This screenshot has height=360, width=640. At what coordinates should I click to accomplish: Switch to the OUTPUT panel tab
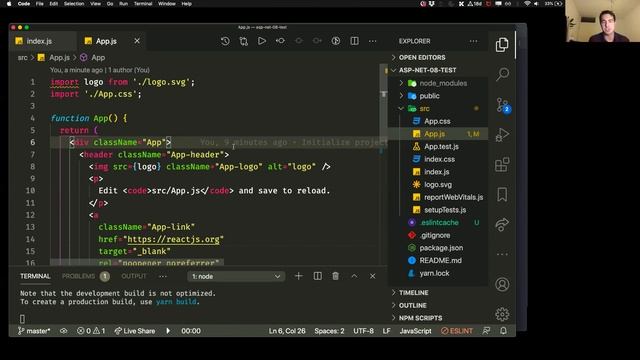click(x=133, y=276)
